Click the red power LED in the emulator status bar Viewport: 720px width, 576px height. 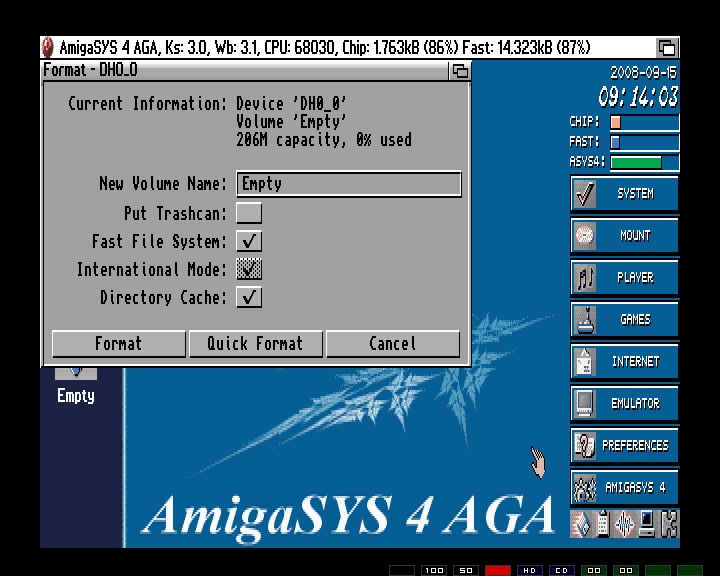pos(498,570)
